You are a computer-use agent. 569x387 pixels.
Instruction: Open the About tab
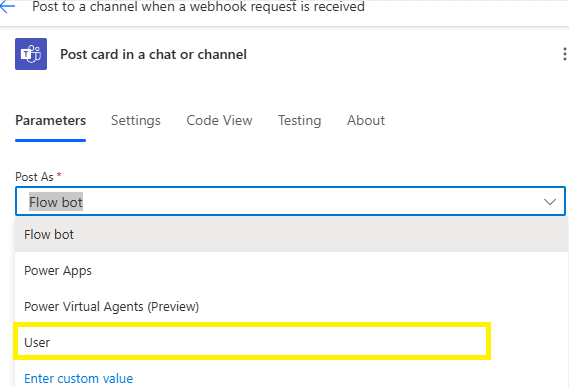pos(366,121)
